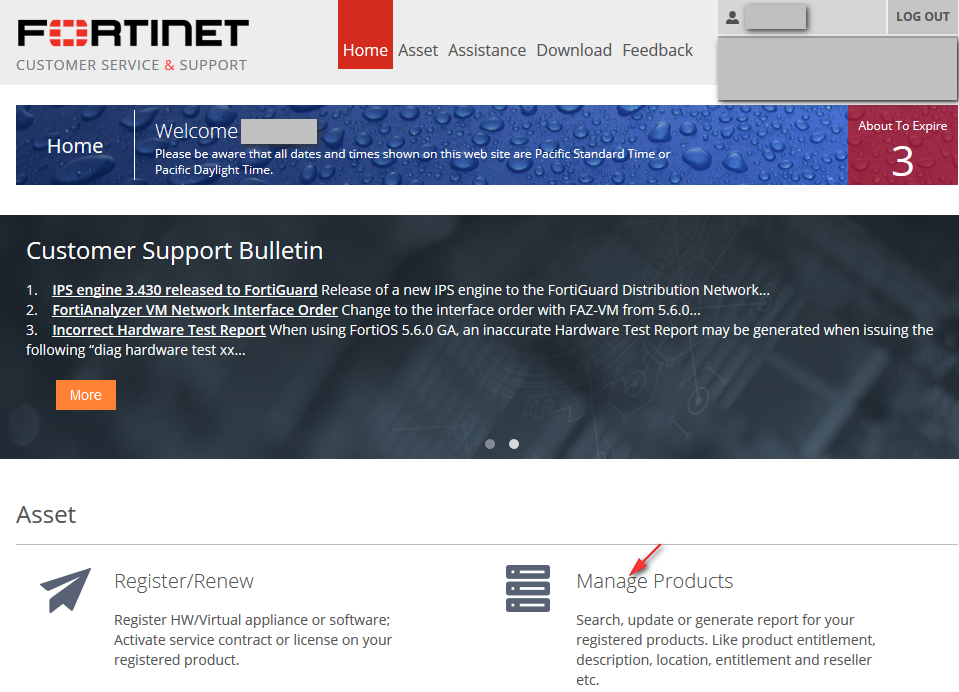Click the Search, update or generate report description

click(x=726, y=650)
